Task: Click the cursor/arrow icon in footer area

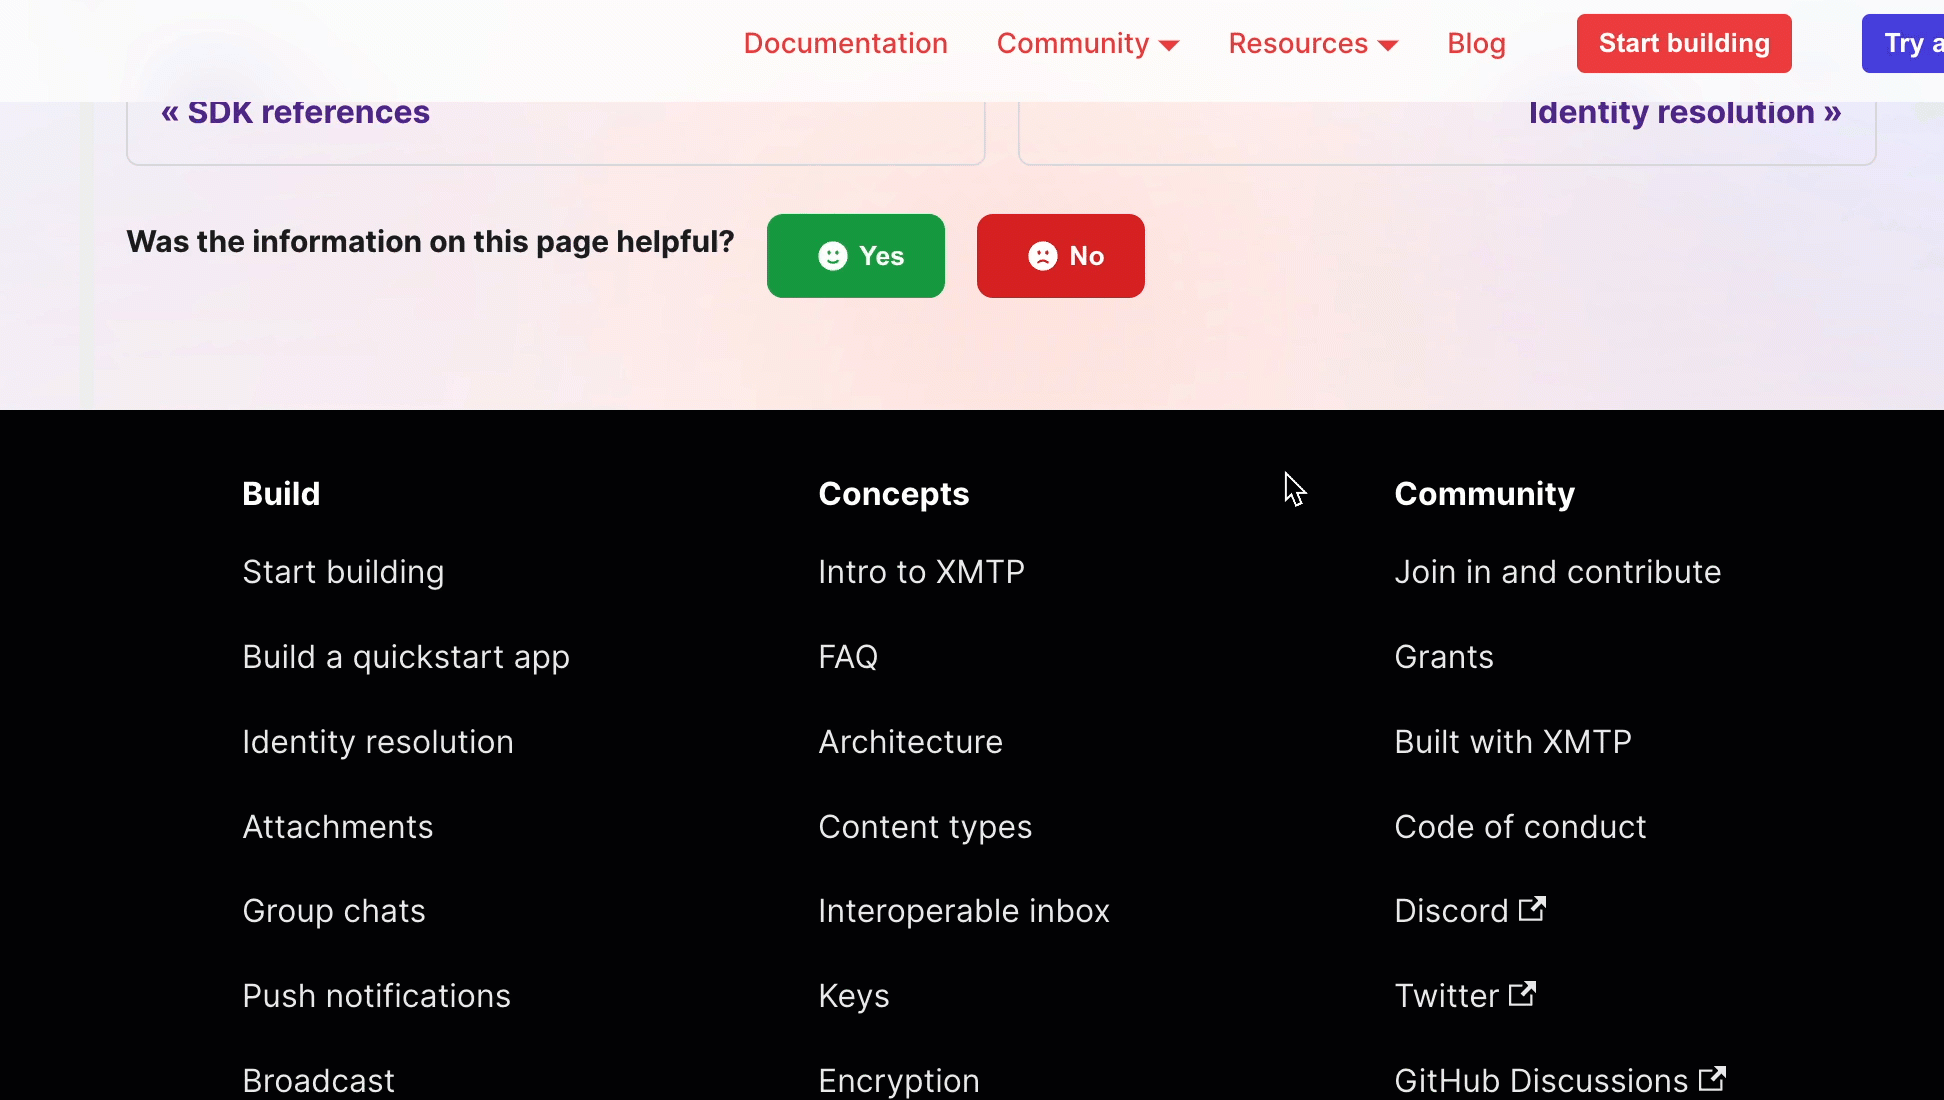Action: click(x=1291, y=487)
